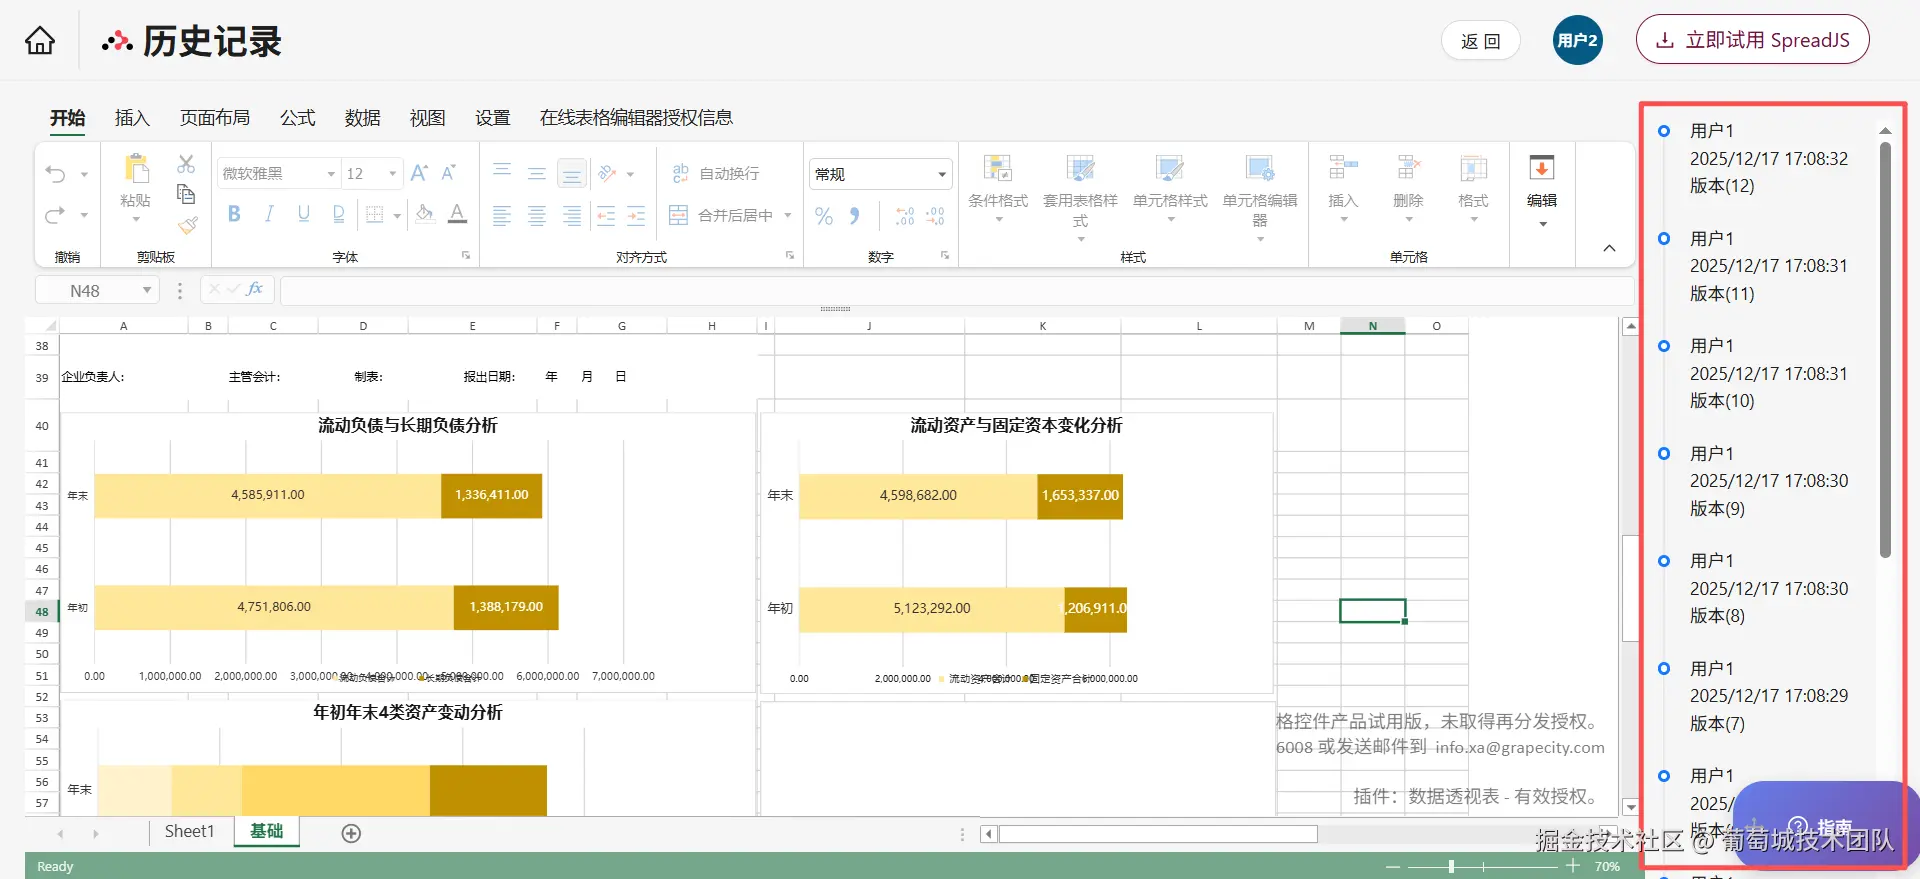Apply comma thousands separator style
Viewport: 1920px width, 879px height.
(854, 216)
